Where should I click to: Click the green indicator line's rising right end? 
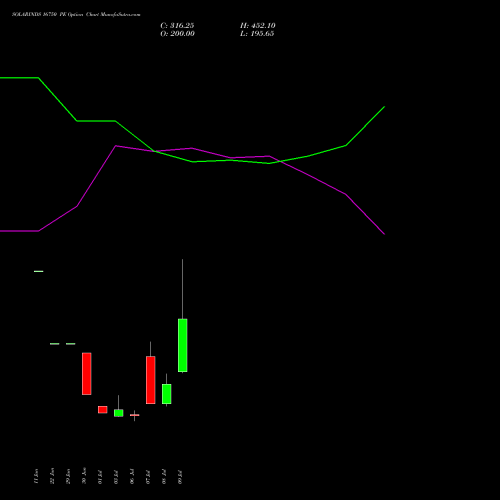pos(384,107)
